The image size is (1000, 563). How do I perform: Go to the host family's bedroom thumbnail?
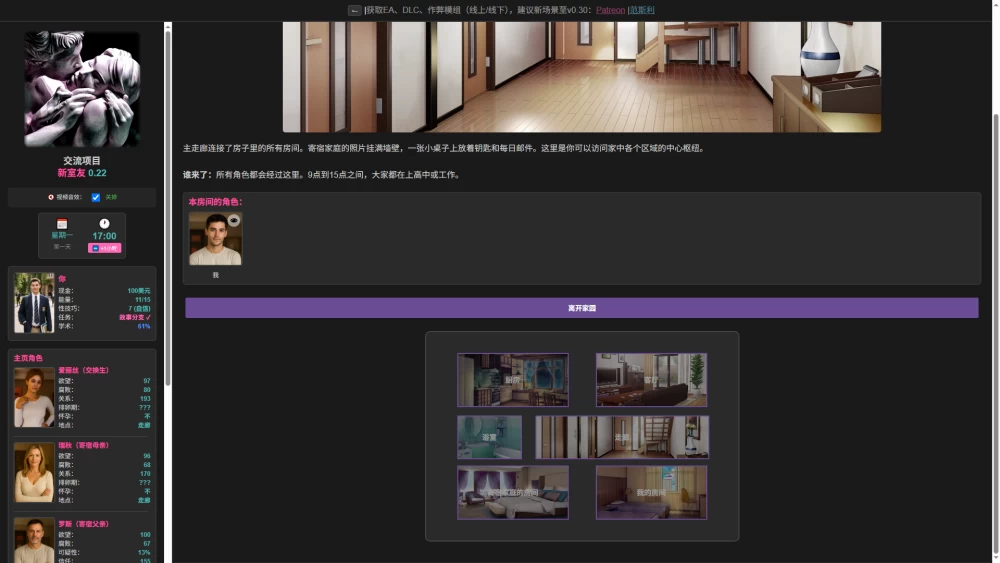513,492
